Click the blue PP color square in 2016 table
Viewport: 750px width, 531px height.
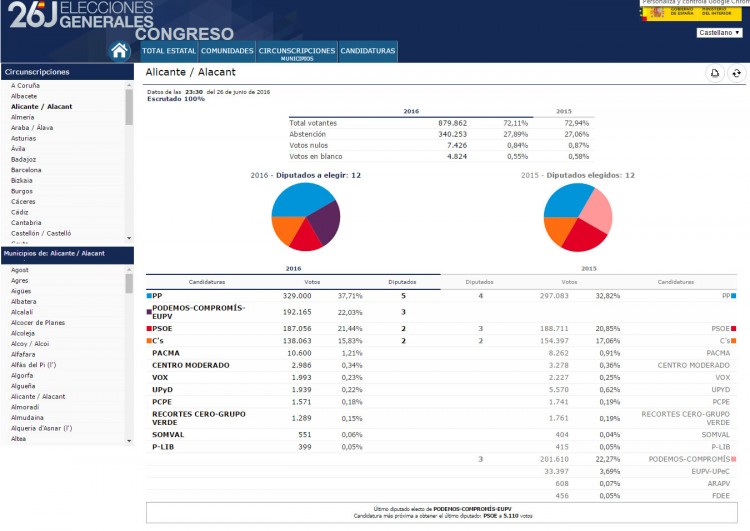[149, 296]
